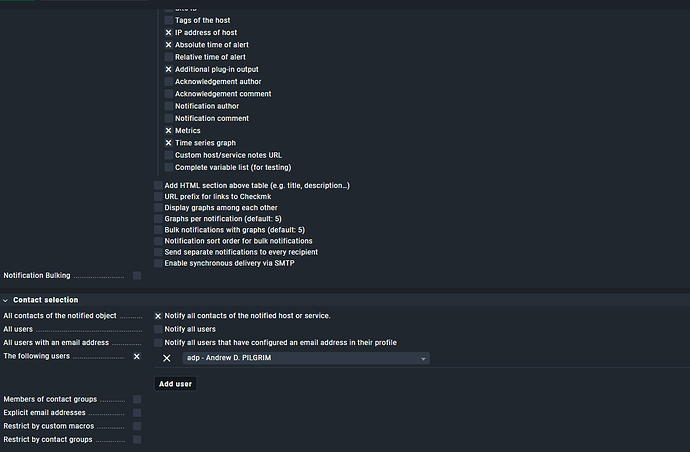Image resolution: width=690 pixels, height=452 pixels.
Task: Enable Relative time of alert
Action: coord(169,57)
